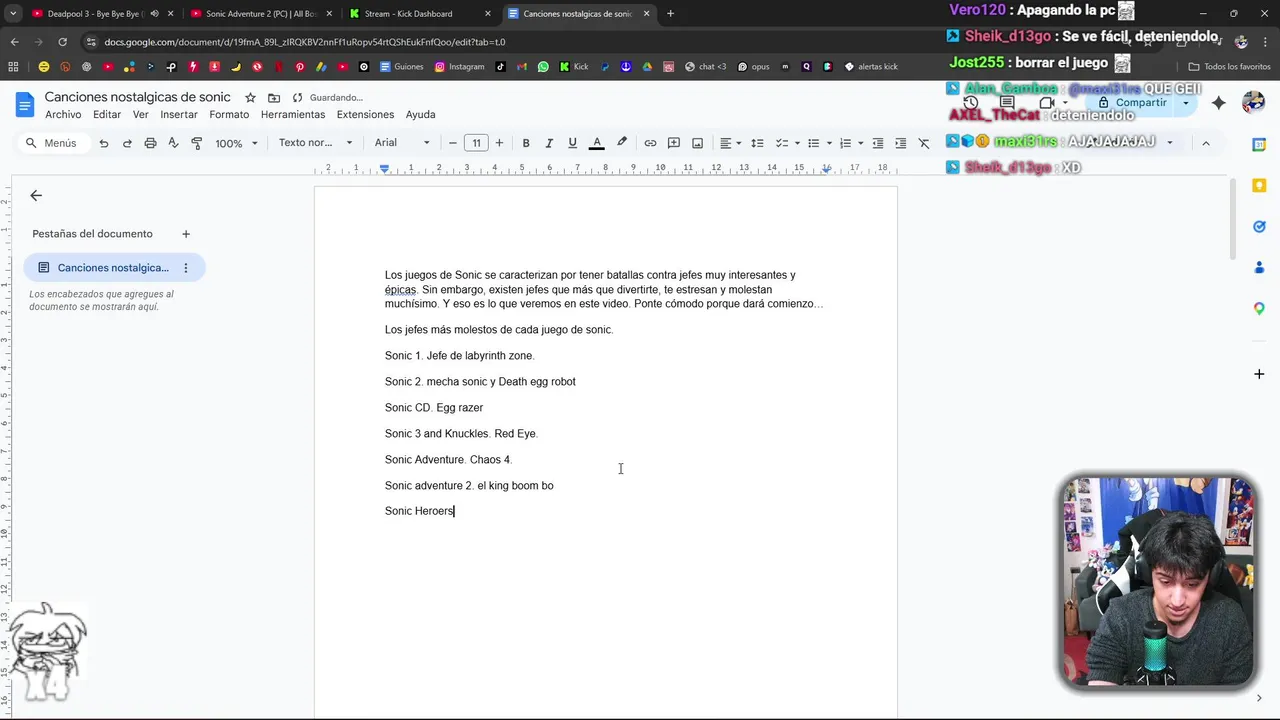Insert image from toolbar icon

[x=697, y=143]
